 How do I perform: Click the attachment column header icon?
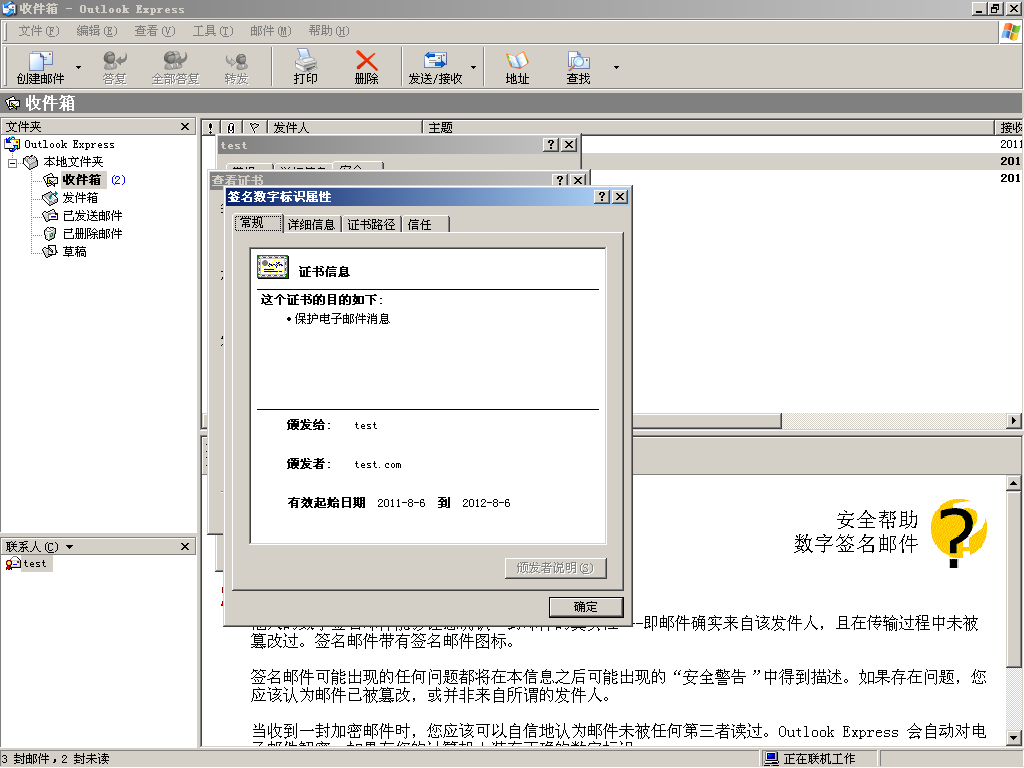click(x=231, y=127)
